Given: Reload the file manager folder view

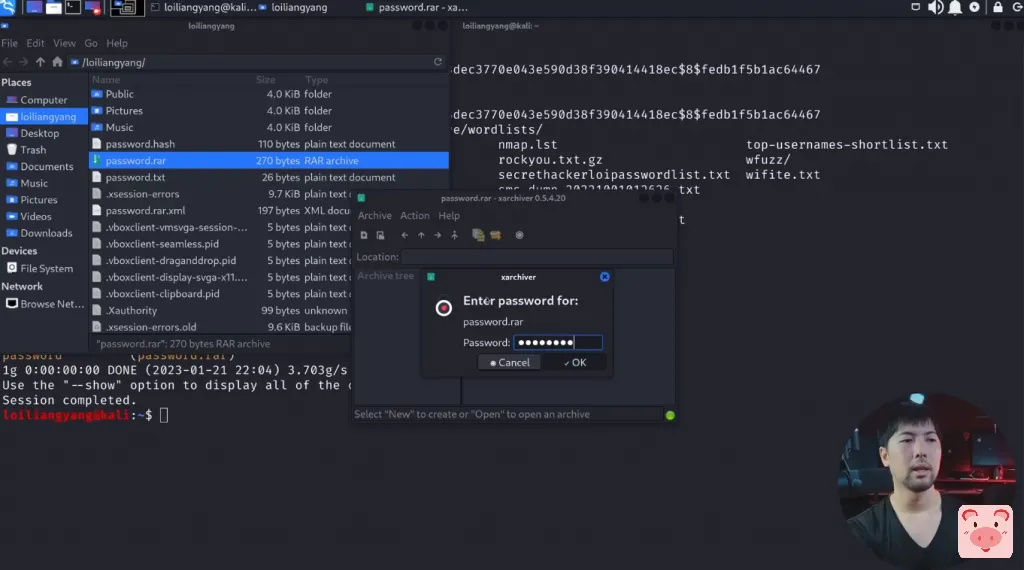Looking at the screenshot, I should point(438,62).
